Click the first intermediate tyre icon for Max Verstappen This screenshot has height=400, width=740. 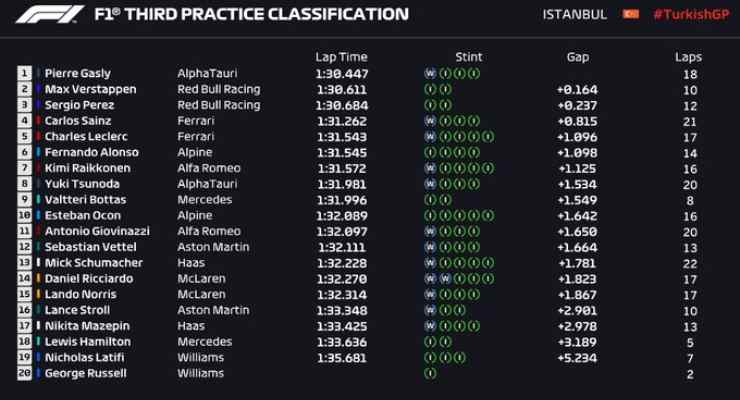click(430, 89)
